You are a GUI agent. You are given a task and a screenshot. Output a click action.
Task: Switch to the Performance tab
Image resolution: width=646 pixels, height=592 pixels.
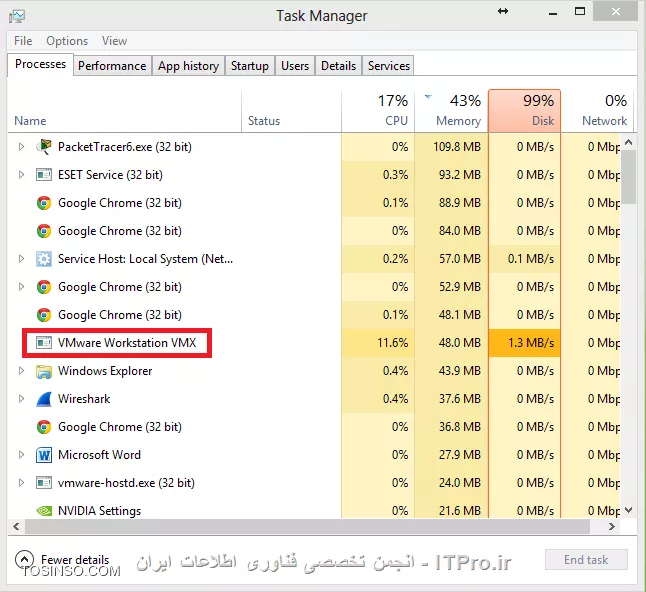point(112,66)
